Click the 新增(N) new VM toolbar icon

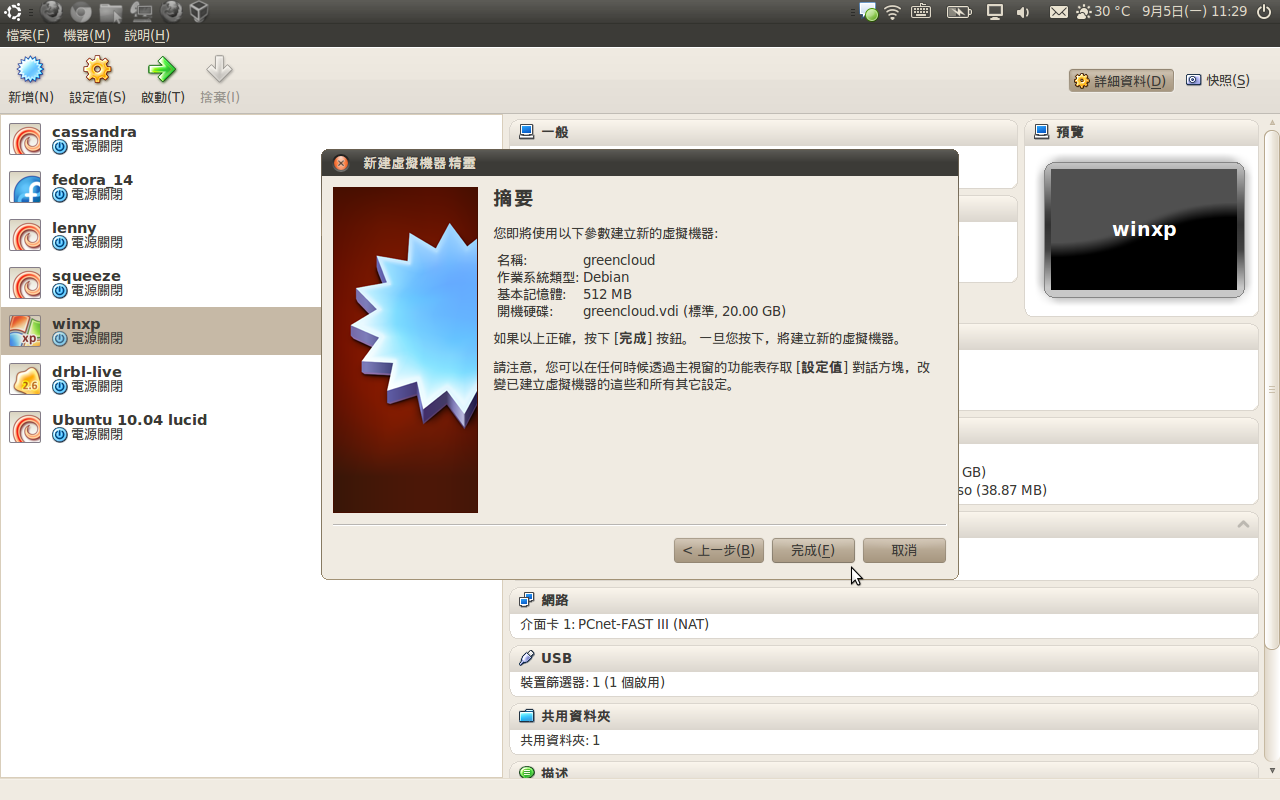(31, 70)
